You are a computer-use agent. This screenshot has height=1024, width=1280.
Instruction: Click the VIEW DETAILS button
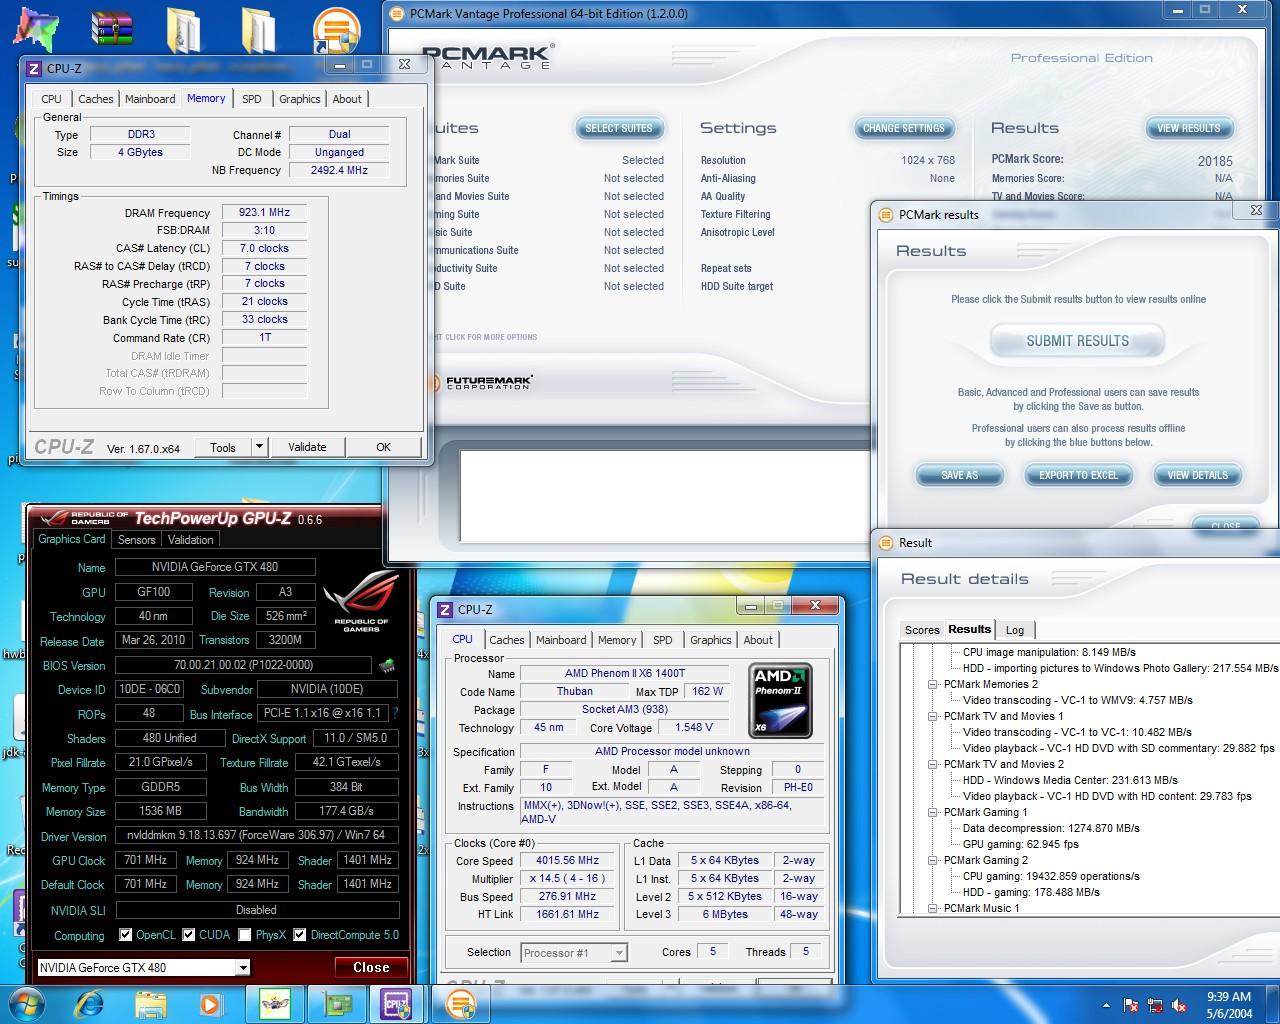pyautogui.click(x=1197, y=475)
